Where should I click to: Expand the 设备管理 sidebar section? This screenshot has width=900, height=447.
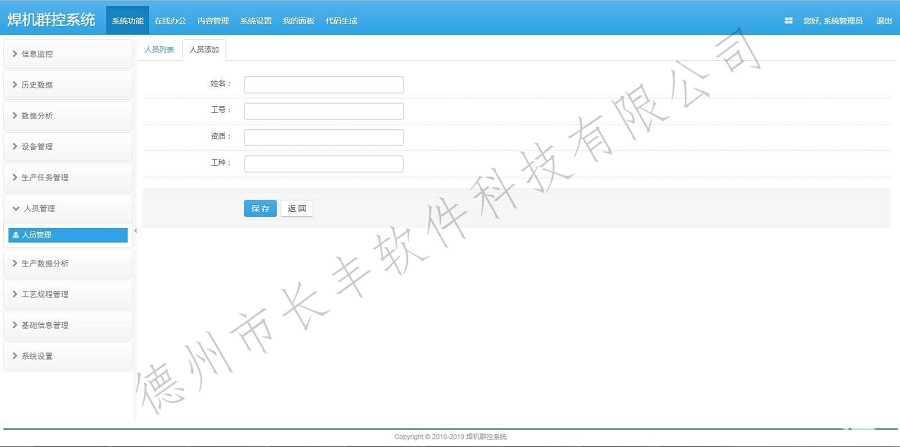67,147
